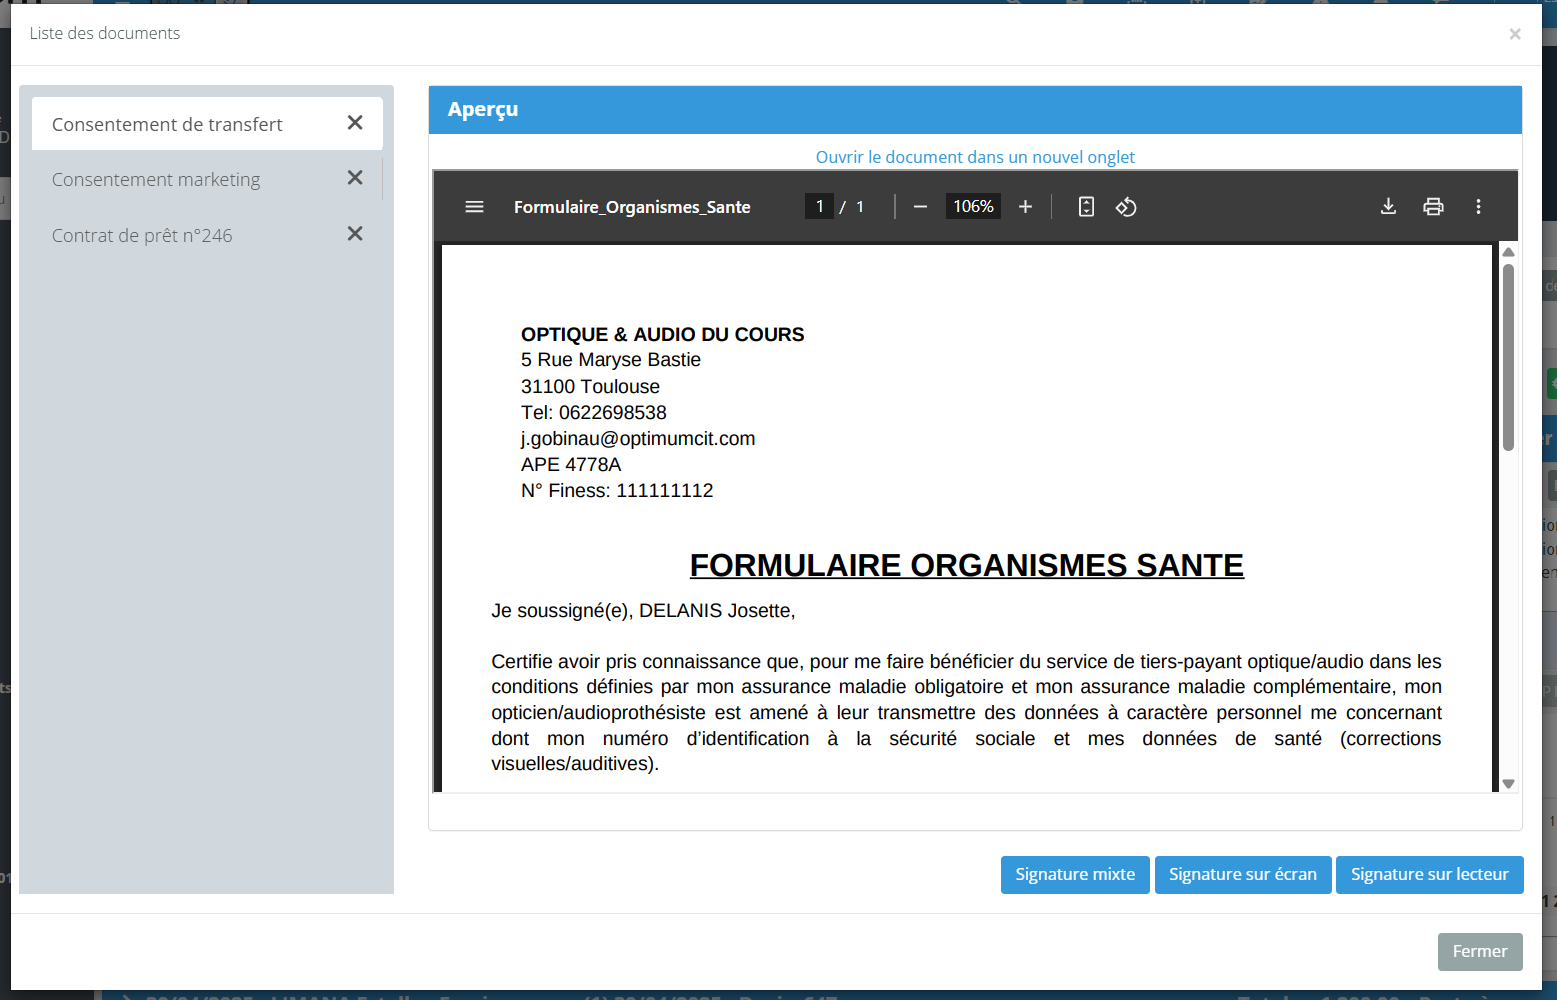This screenshot has height=1000, width=1557.
Task: Rotate the document counterclockwise
Action: point(1126,207)
